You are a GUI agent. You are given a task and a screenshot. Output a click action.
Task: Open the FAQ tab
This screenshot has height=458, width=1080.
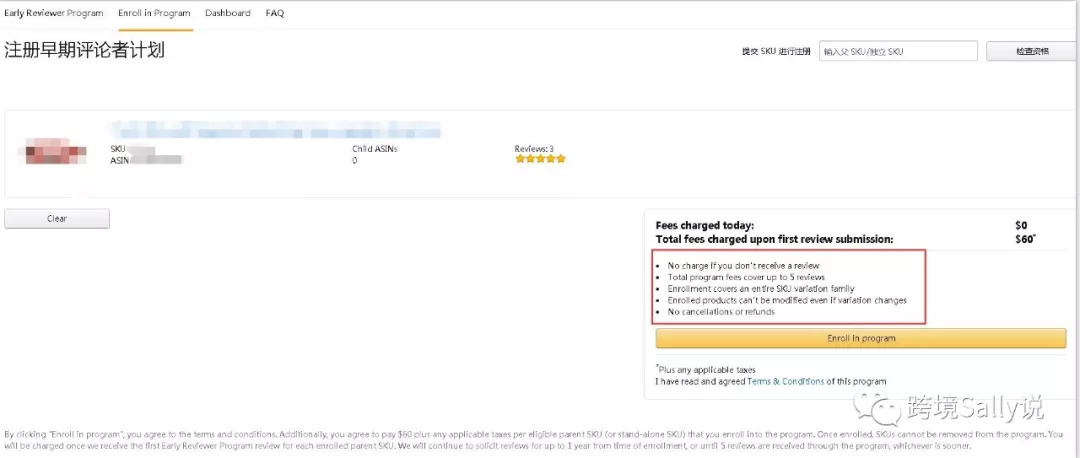point(275,13)
